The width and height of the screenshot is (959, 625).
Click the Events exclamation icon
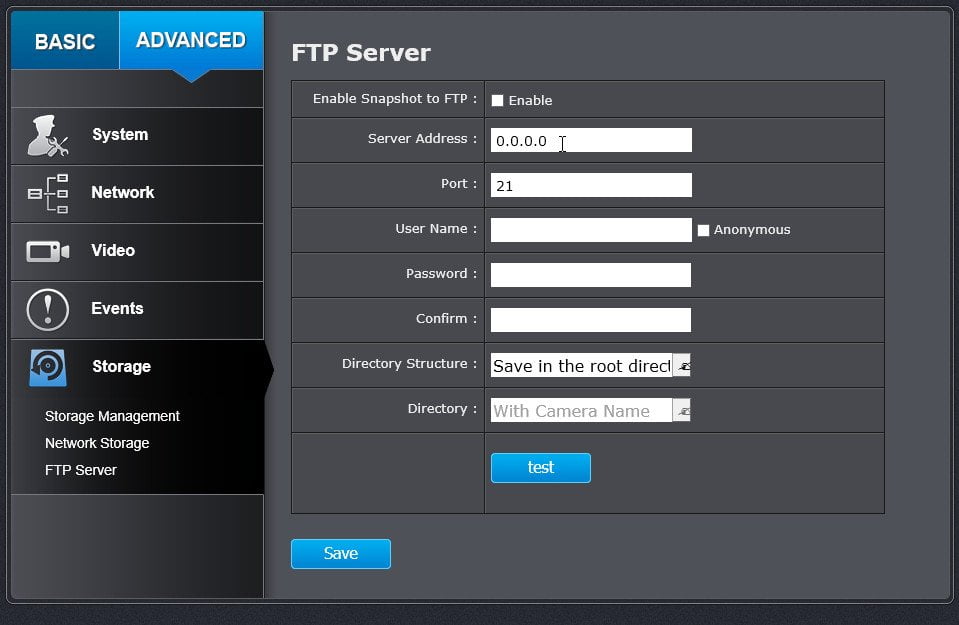[x=48, y=309]
